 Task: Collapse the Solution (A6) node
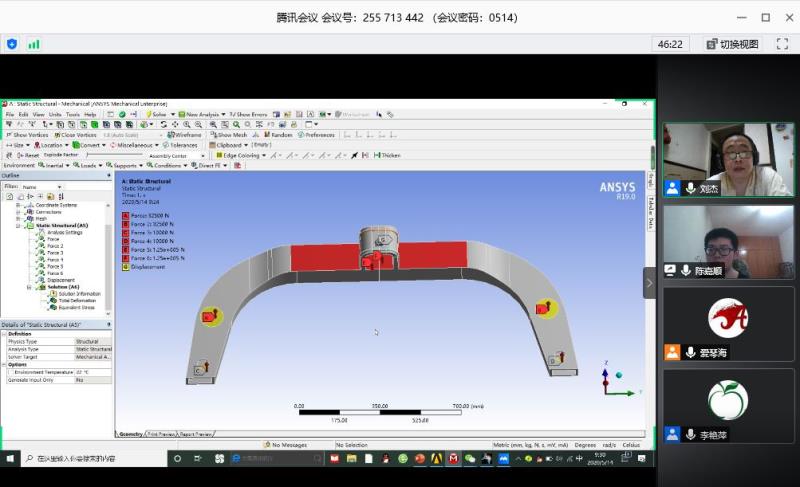coord(29,287)
